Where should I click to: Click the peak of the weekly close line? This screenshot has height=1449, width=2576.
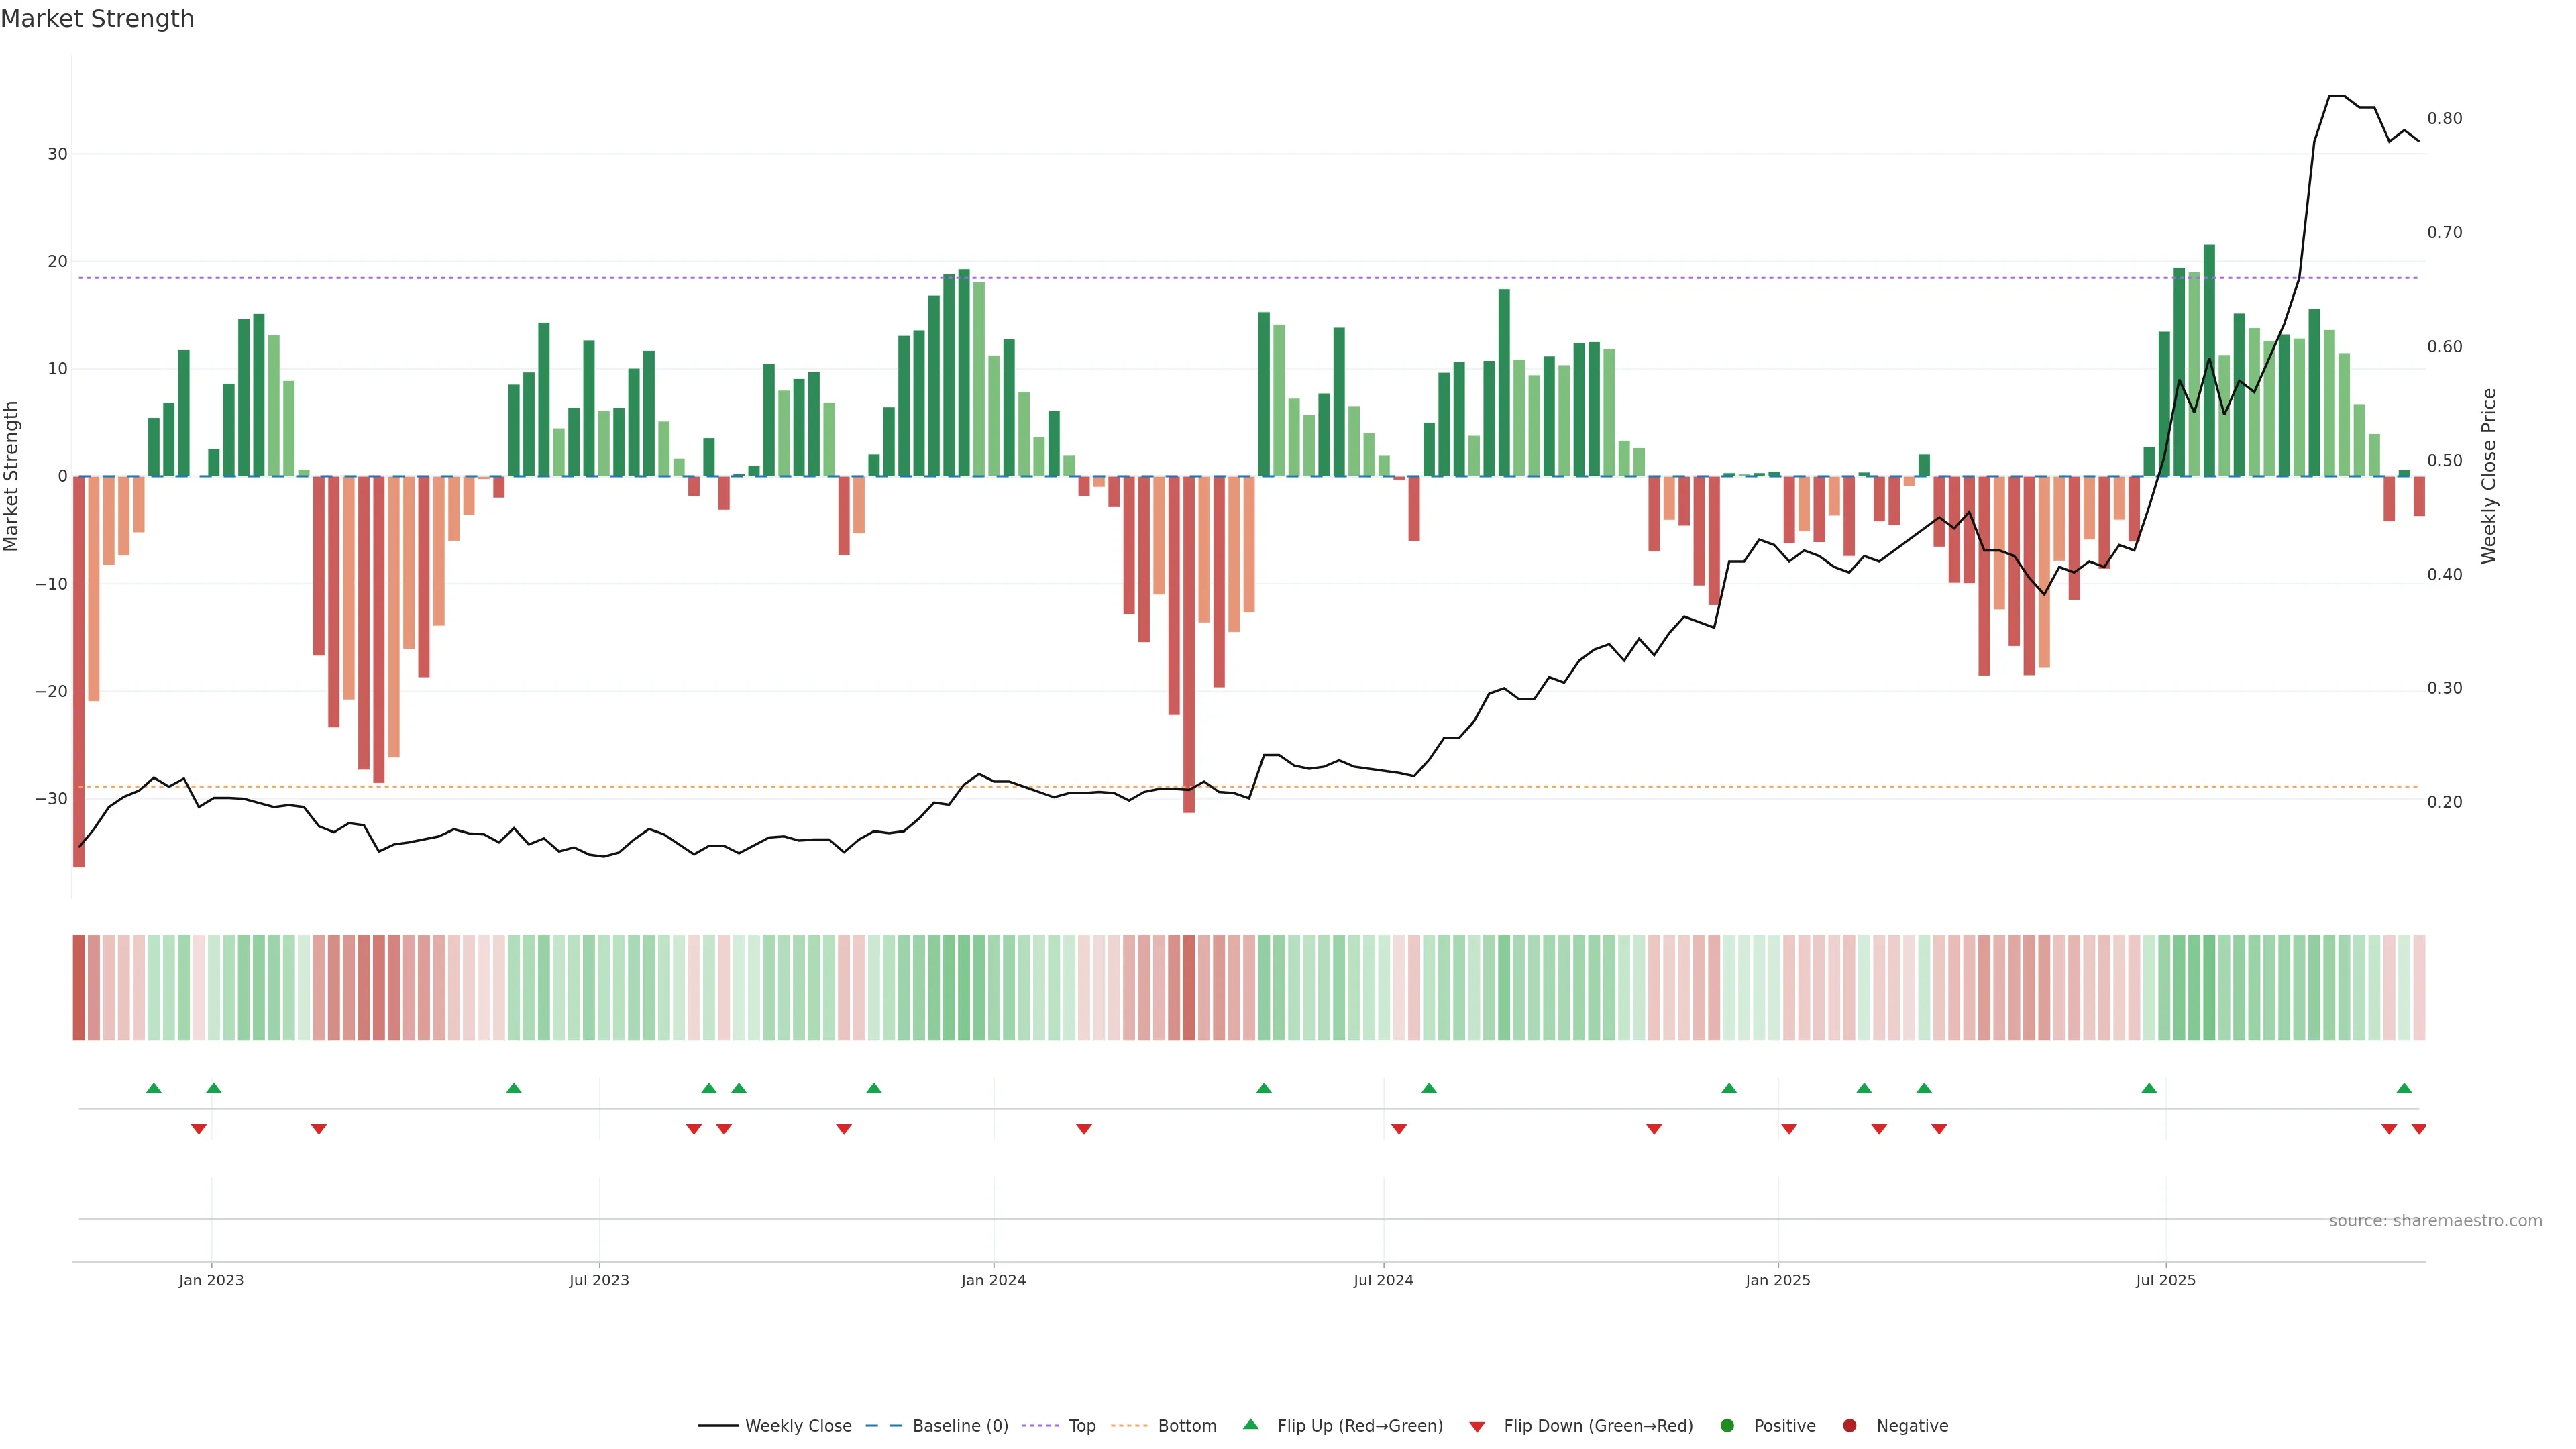tap(2337, 96)
